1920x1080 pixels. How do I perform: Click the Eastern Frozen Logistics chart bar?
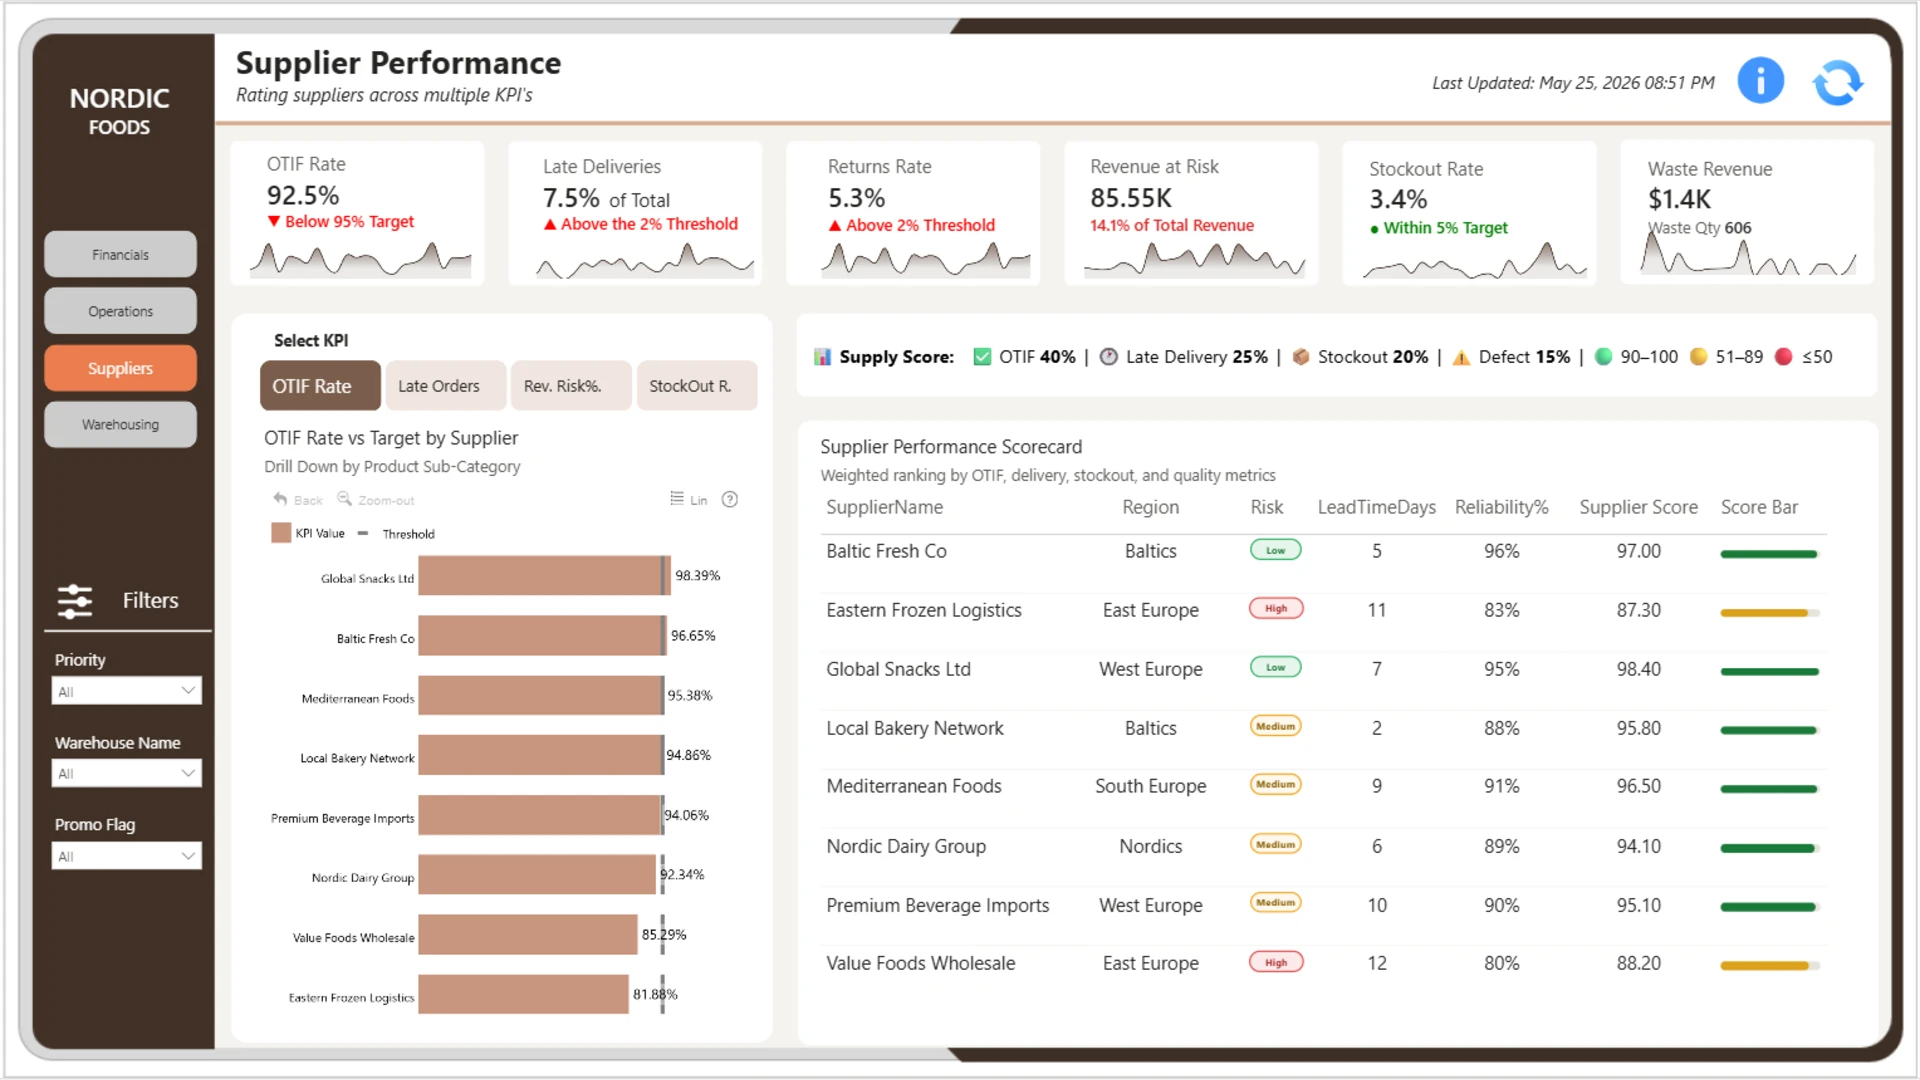click(524, 995)
